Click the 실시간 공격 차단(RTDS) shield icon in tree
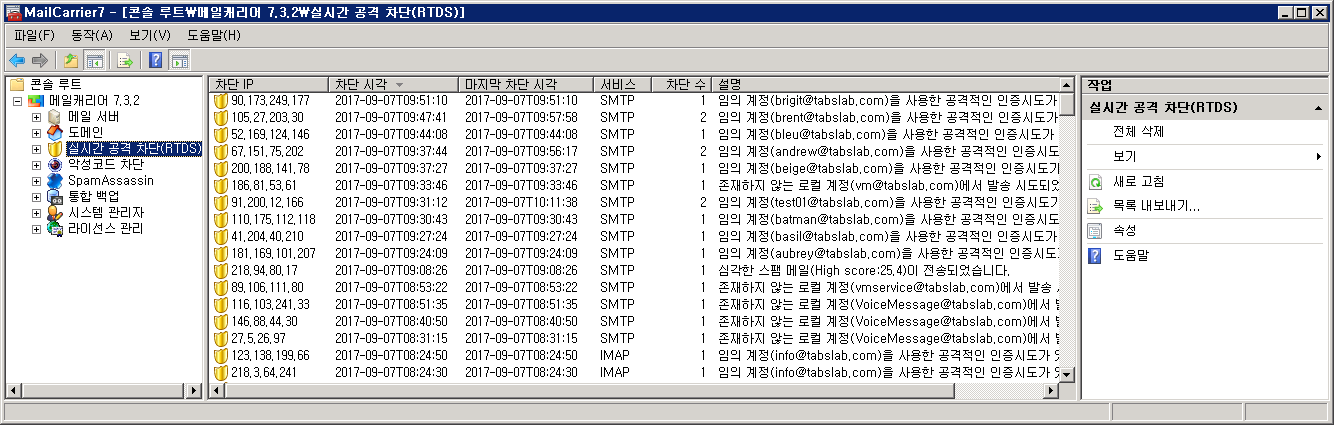The width and height of the screenshot is (1334, 425). [x=55, y=149]
